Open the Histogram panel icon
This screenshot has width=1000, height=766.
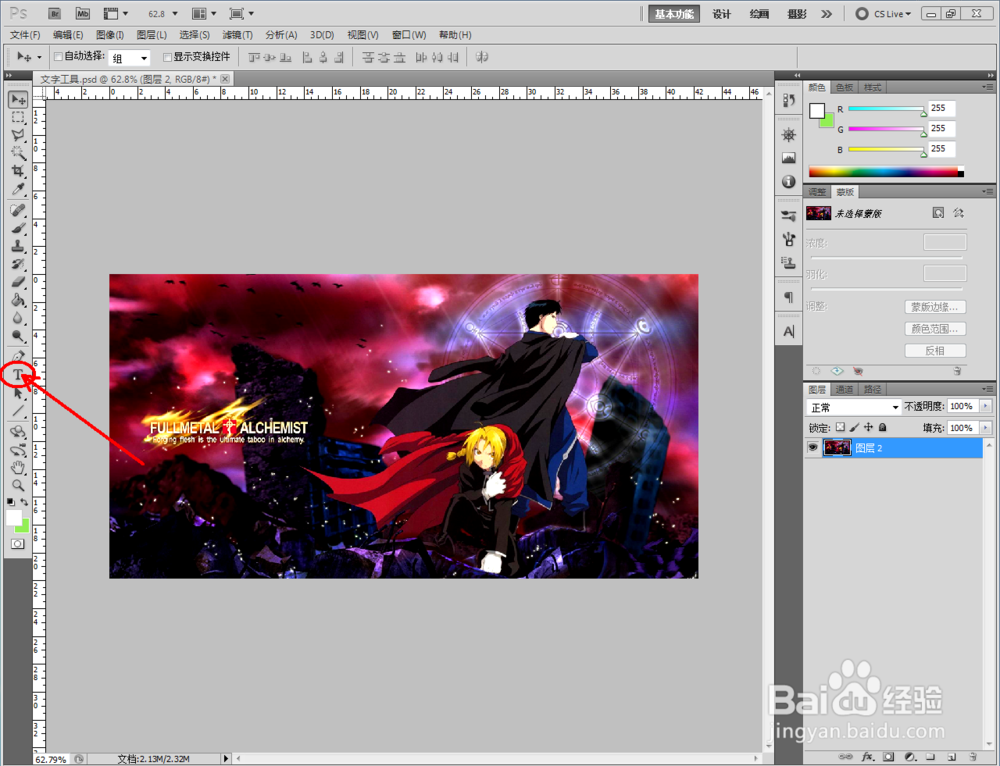click(x=789, y=158)
